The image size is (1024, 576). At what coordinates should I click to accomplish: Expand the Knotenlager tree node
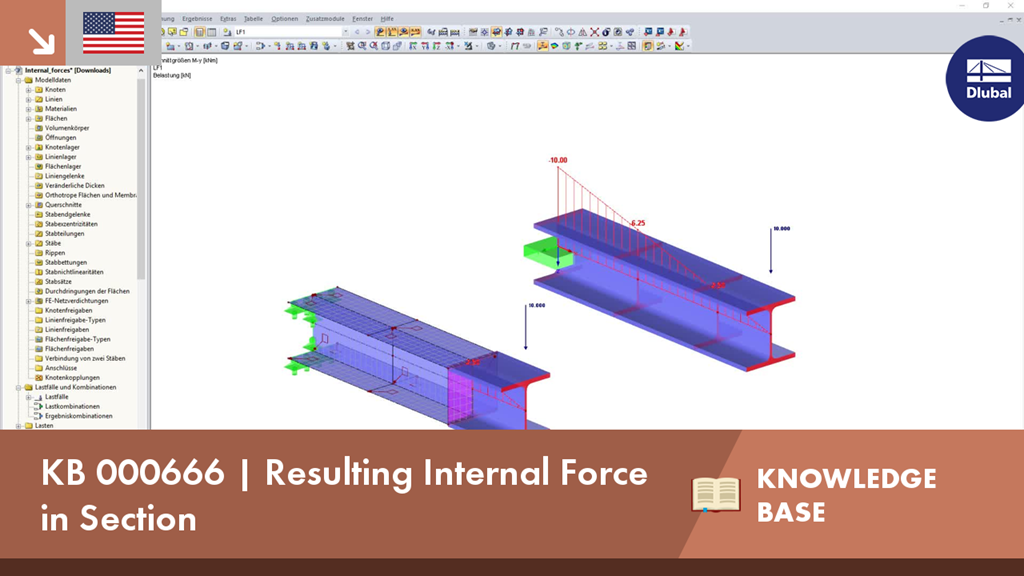coord(29,147)
